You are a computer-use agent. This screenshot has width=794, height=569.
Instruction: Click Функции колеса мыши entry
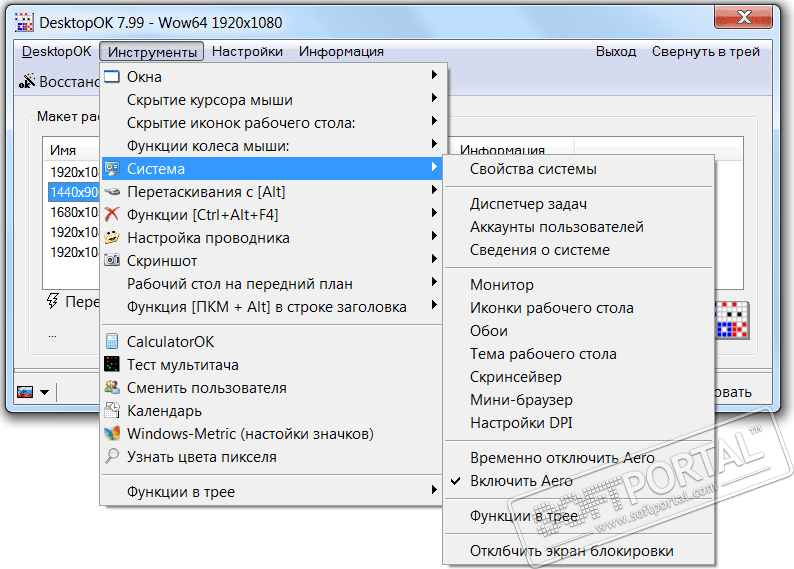tap(272, 146)
